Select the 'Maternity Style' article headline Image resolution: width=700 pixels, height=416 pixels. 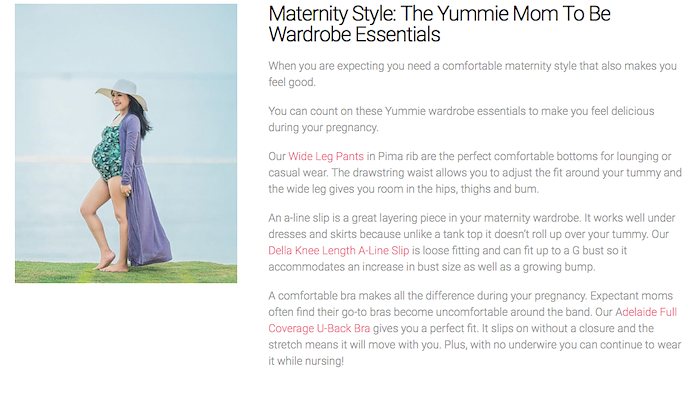tap(439, 24)
